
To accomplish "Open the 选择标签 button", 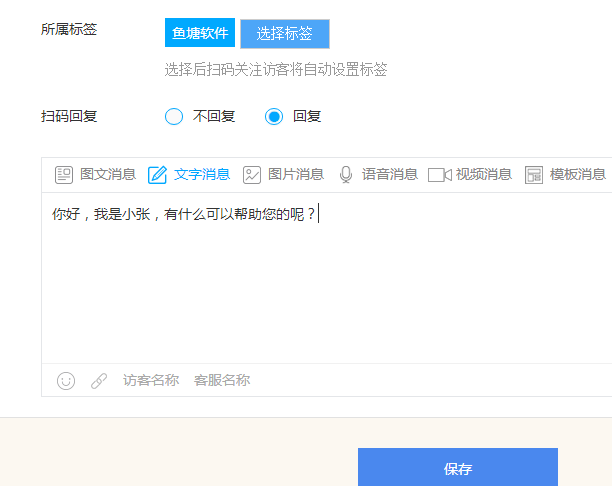I will [285, 34].
